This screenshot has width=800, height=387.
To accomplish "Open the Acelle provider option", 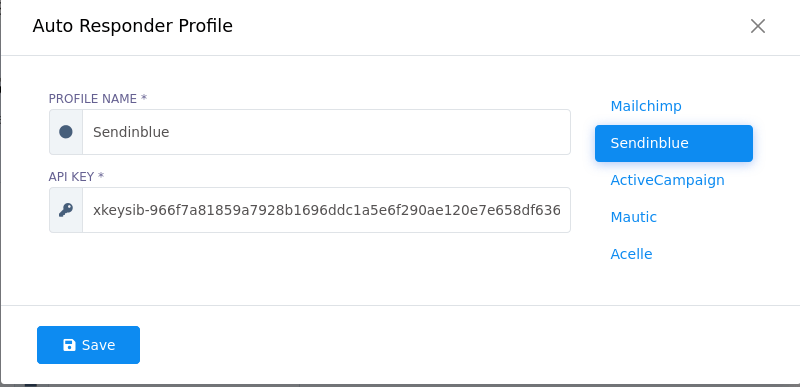I will [631, 254].
